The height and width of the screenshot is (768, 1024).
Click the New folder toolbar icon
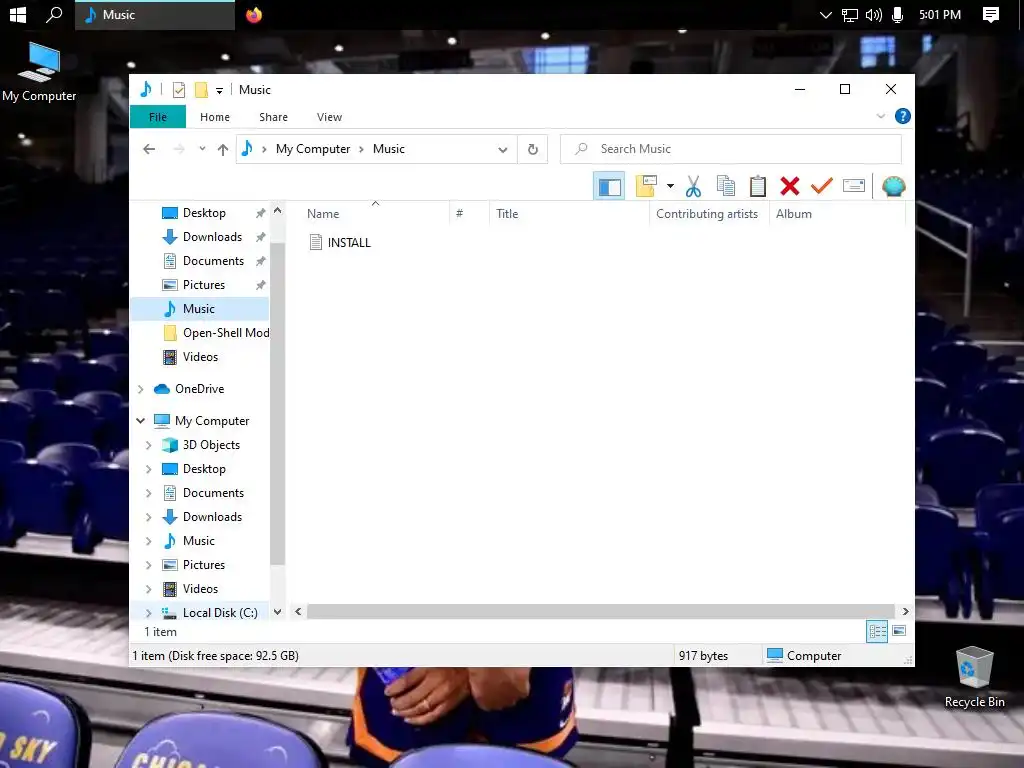[x=646, y=187]
